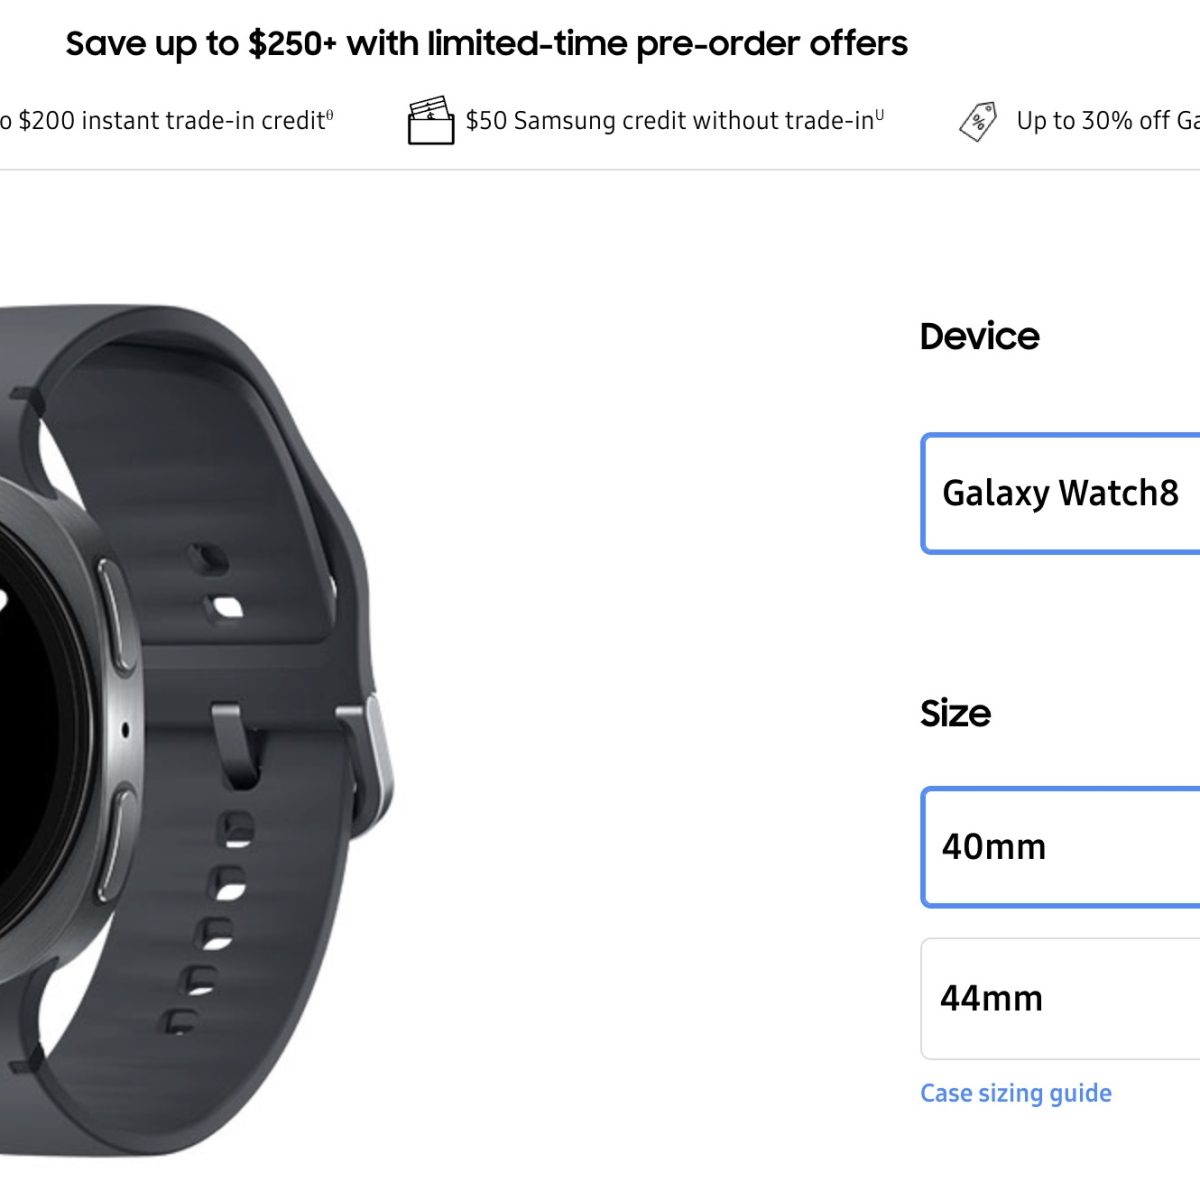Select the 44mm size option
This screenshot has width=1200, height=1200.
[x=1060, y=998]
